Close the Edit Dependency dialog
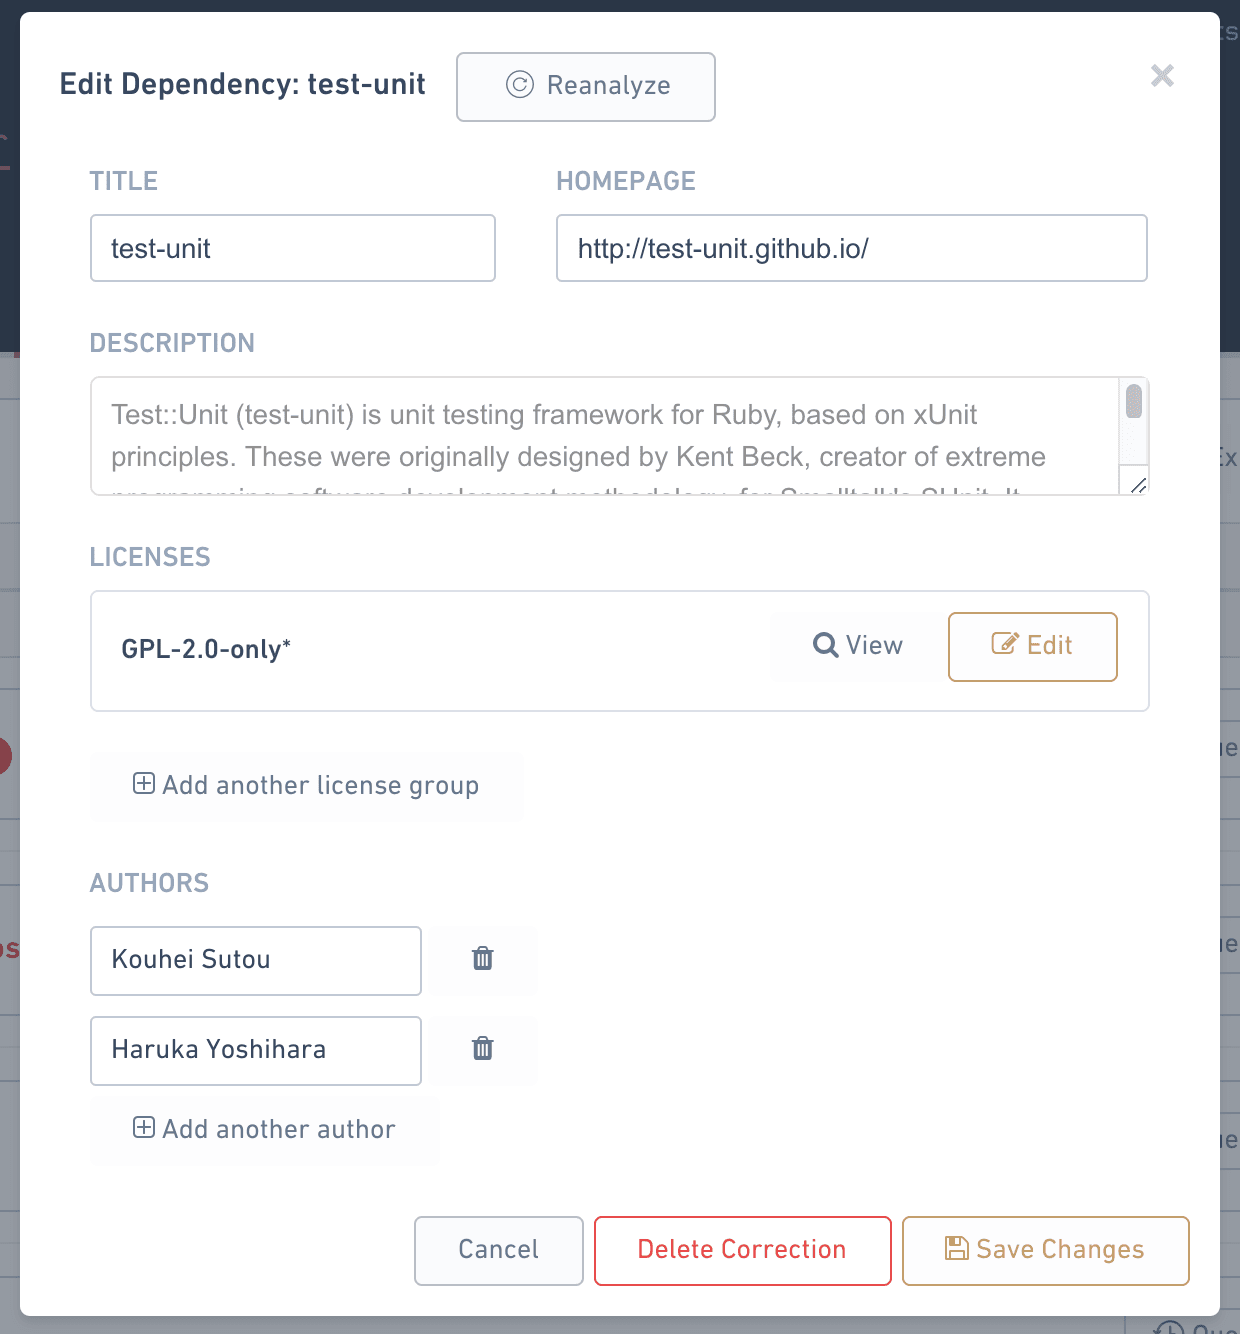The height and width of the screenshot is (1334, 1240). [x=1161, y=76]
